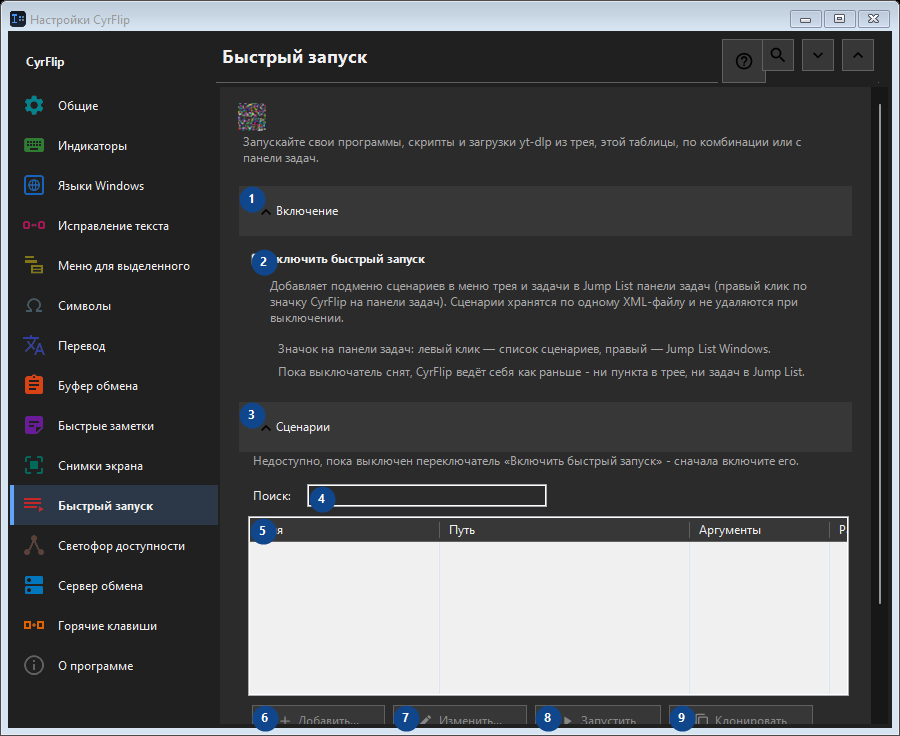Screen dimensions: 900x736
Task: Minimize the Настройки CyrFlip window
Action: 805,19
